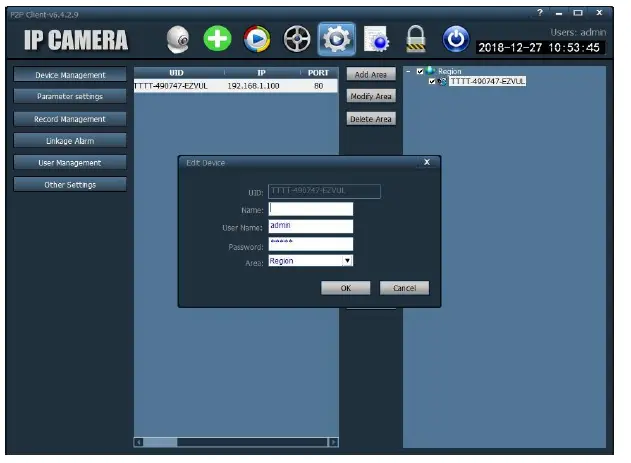This screenshot has width=631, height=463.
Task: Click the date time display 2018-12-27
Action: tap(539, 47)
